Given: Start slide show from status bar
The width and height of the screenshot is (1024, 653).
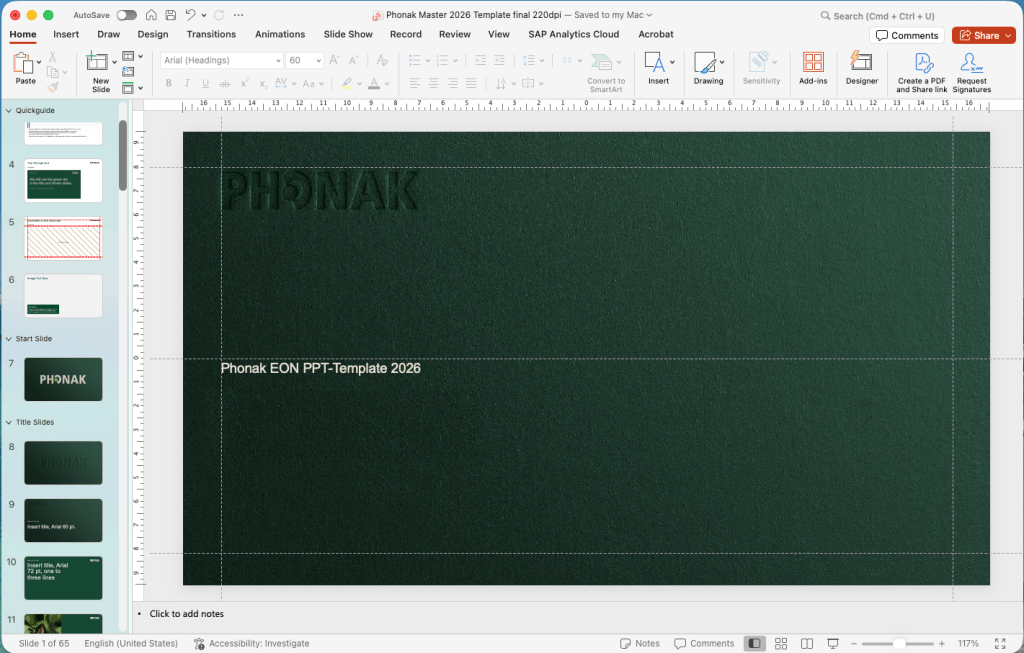Looking at the screenshot, I should (x=833, y=643).
